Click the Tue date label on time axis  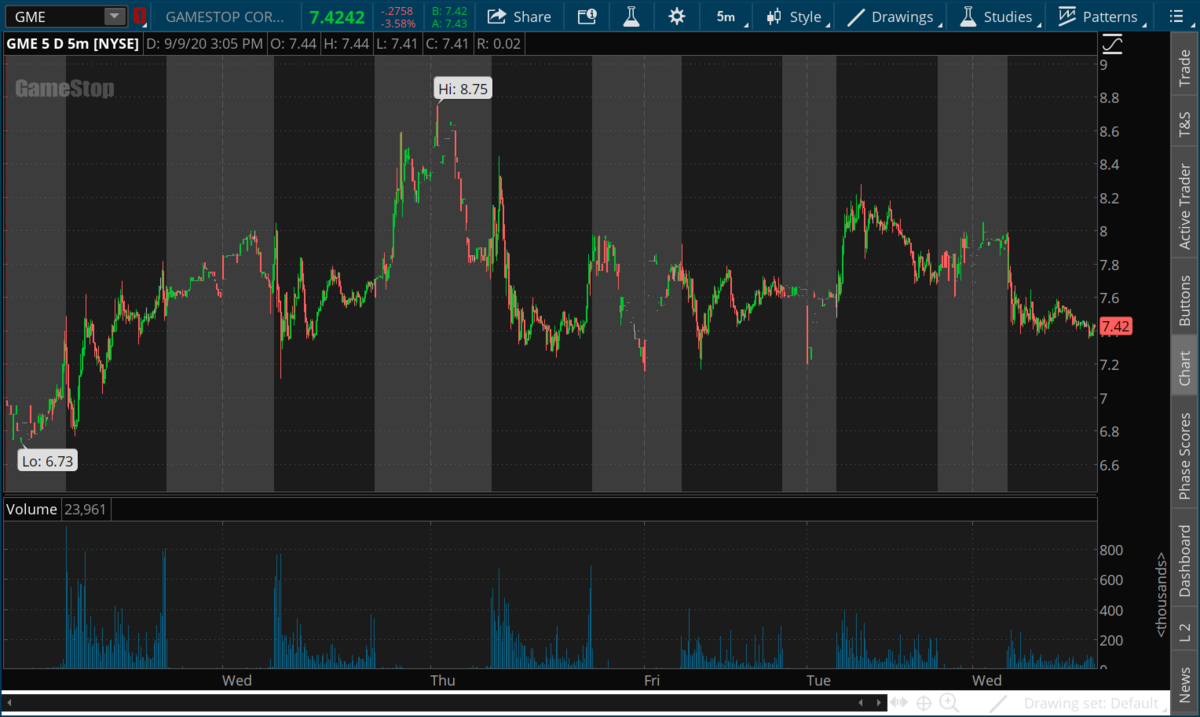click(818, 681)
